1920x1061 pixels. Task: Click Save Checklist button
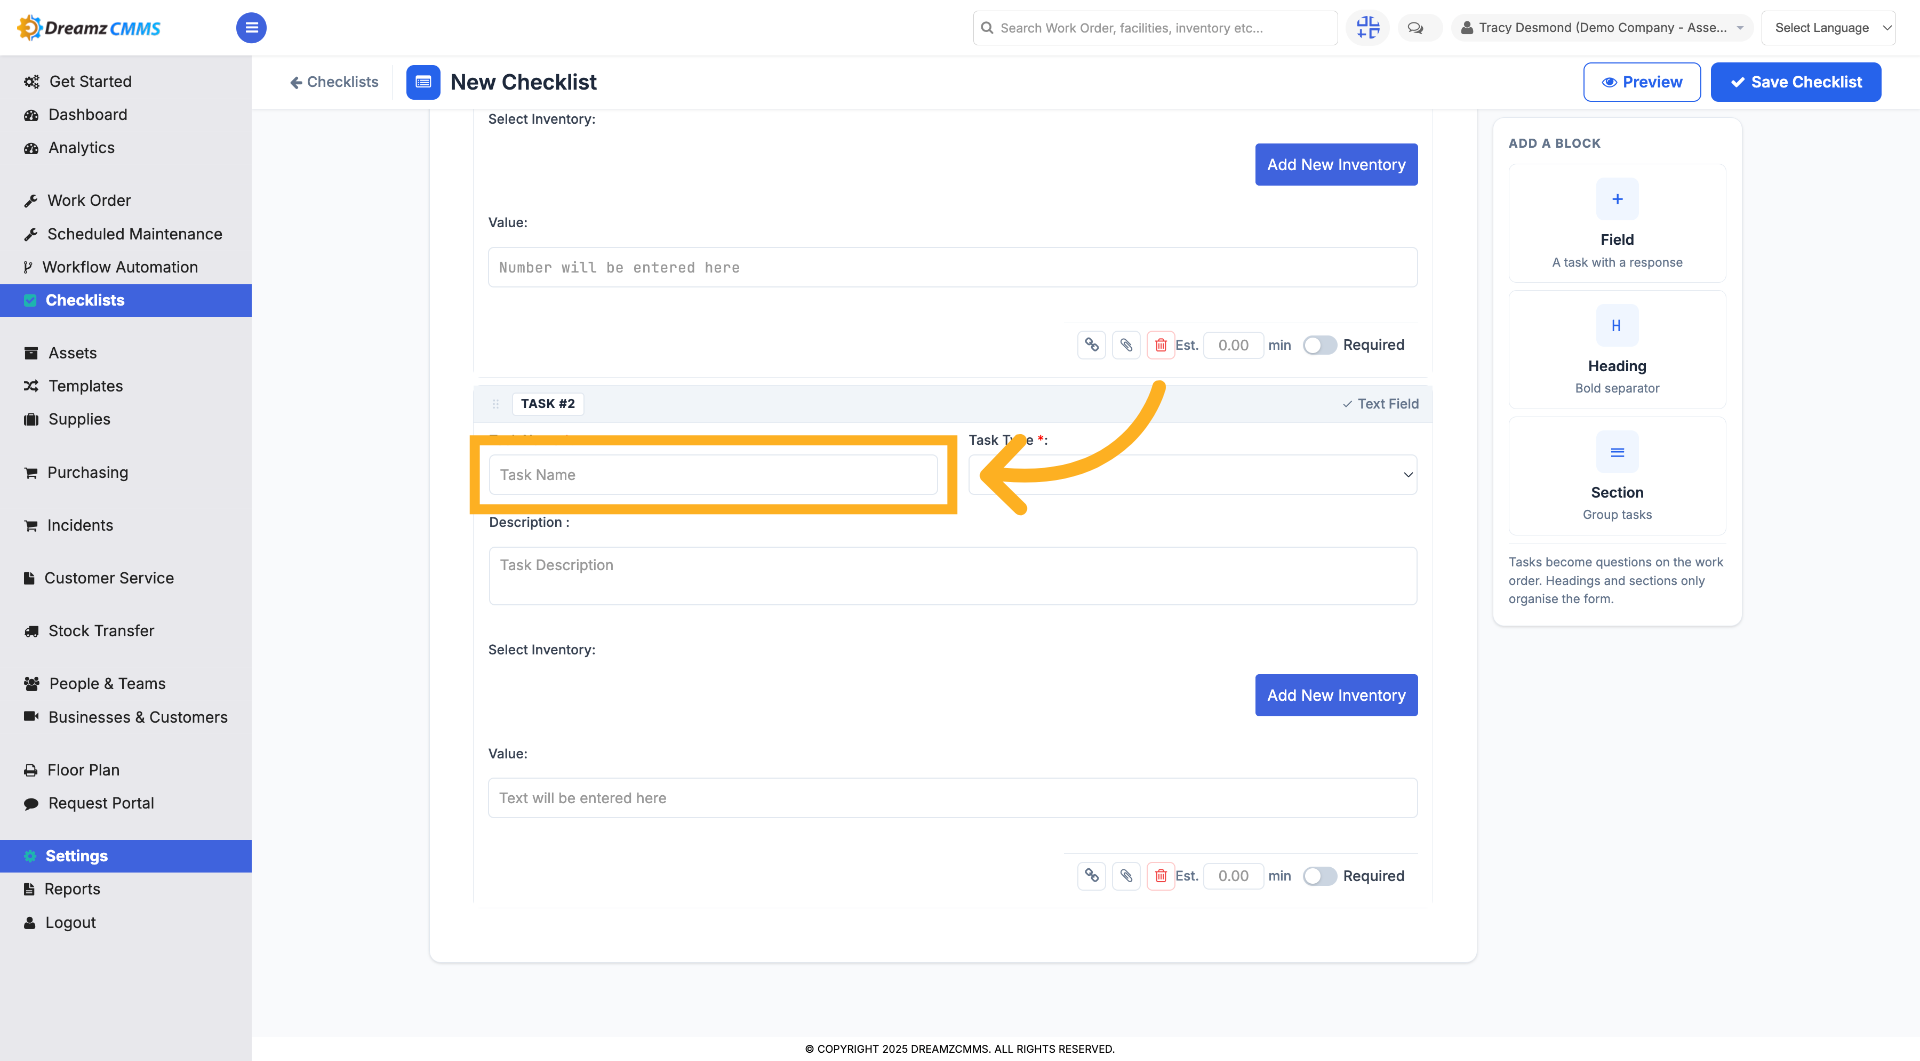pyautogui.click(x=1796, y=82)
